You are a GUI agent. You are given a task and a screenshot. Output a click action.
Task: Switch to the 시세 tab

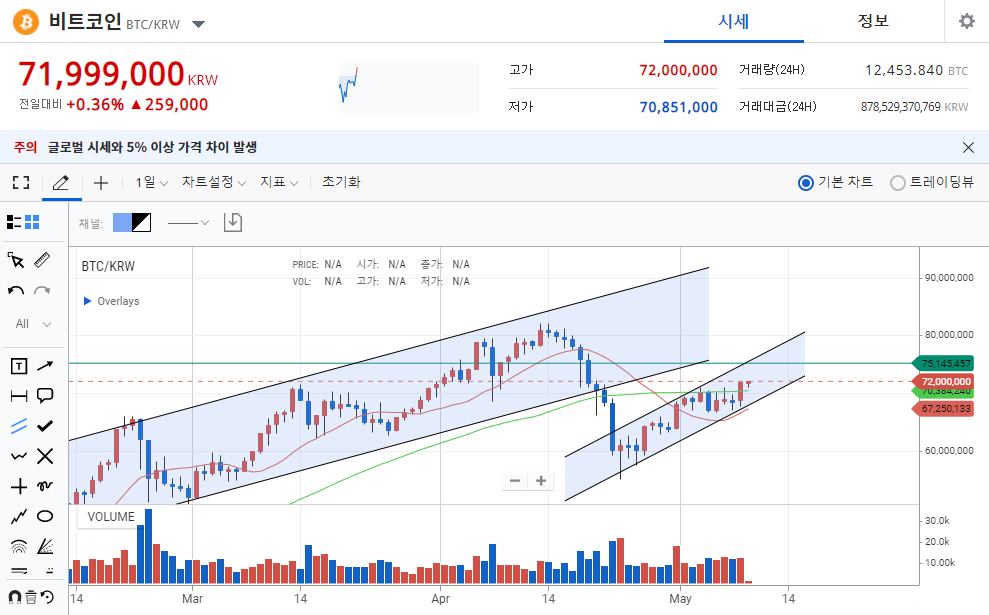tap(734, 21)
